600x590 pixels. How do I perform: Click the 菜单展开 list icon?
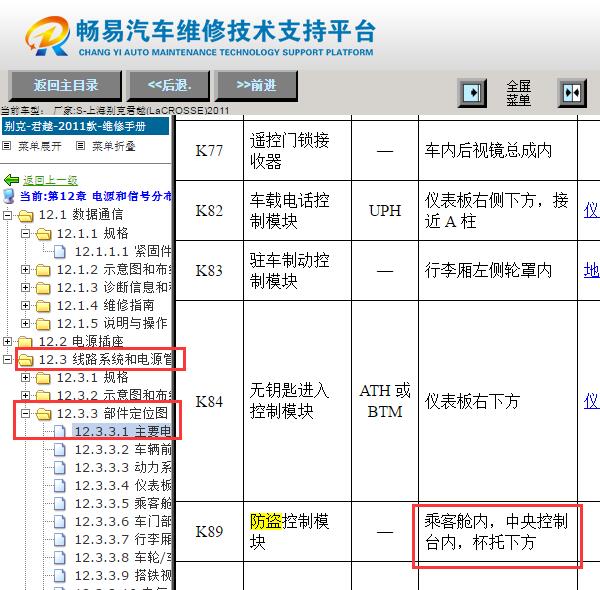tap(7, 146)
